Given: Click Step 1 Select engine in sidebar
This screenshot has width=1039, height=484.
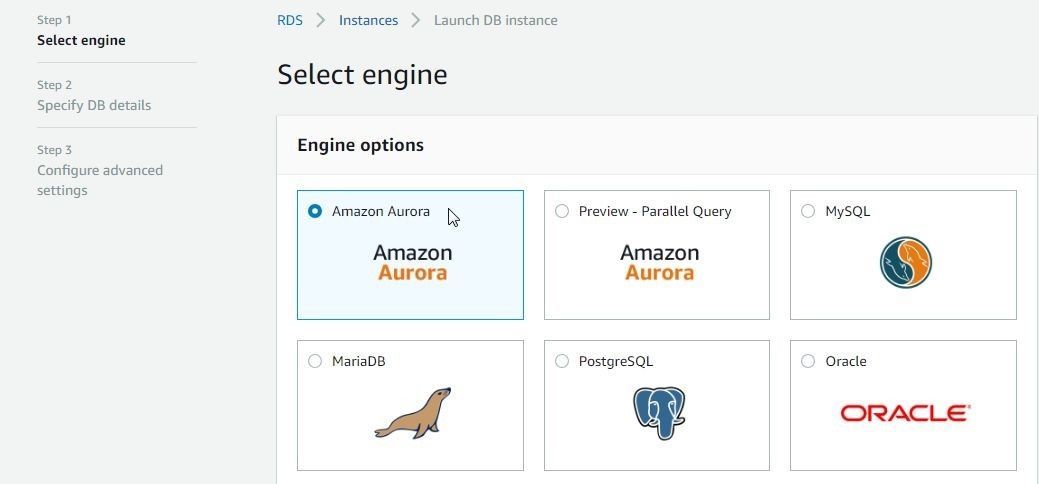Looking at the screenshot, I should click(x=81, y=31).
